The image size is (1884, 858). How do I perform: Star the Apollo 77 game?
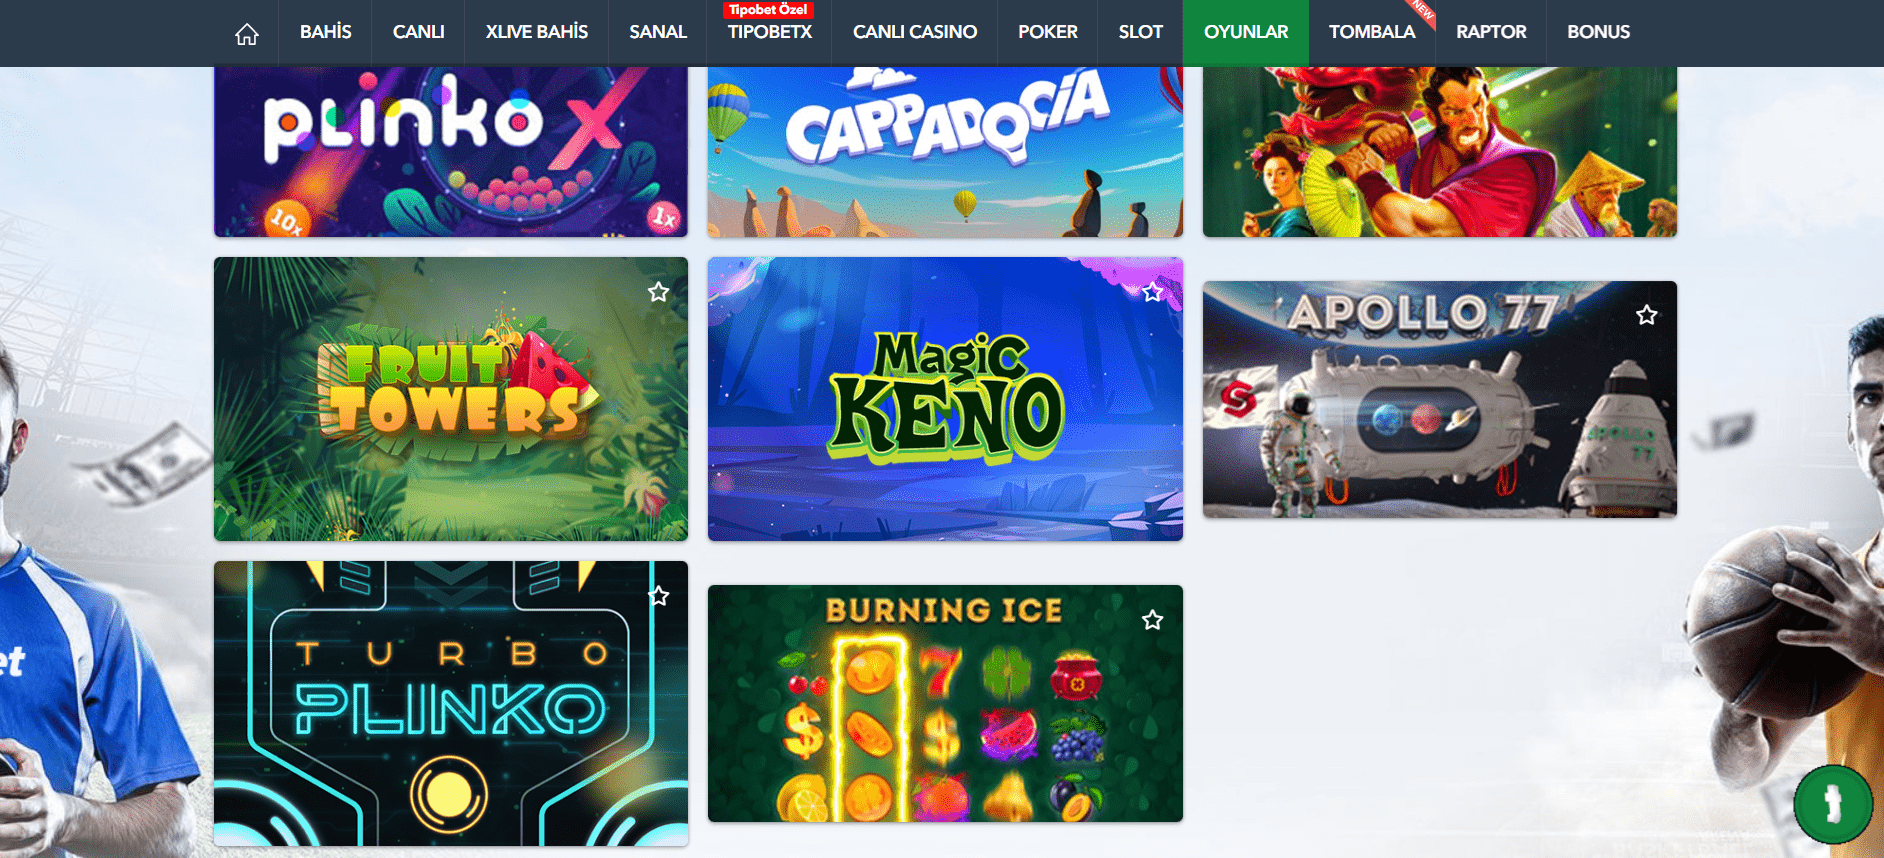[1646, 316]
